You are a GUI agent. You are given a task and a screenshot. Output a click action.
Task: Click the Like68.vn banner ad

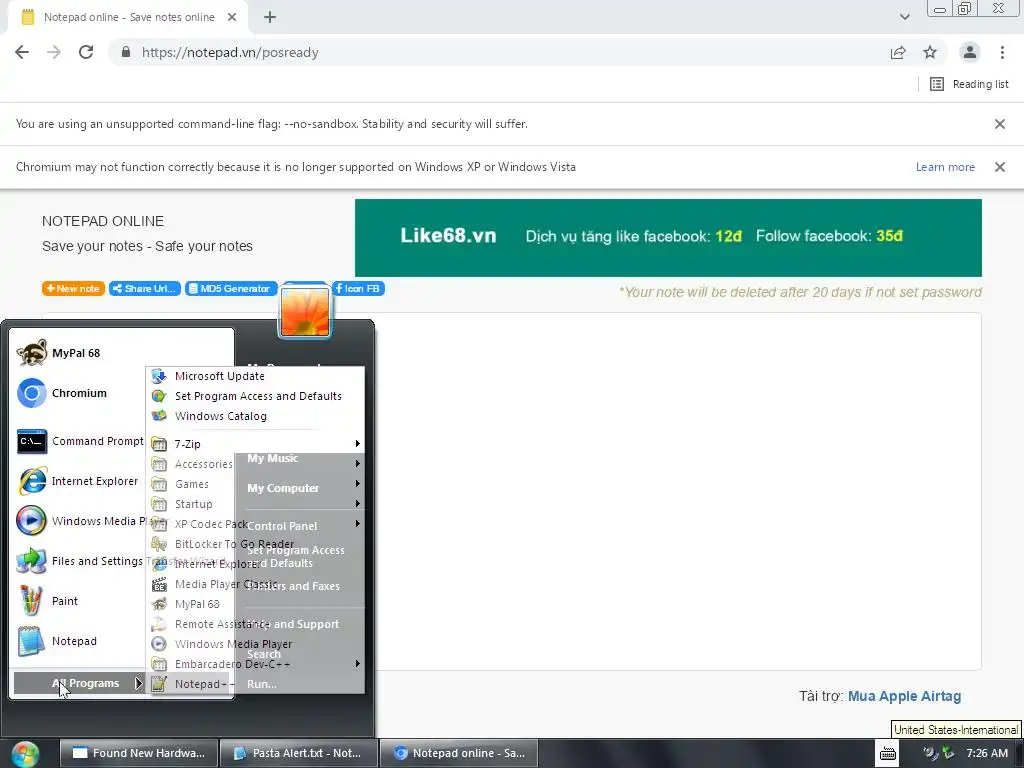coord(668,238)
